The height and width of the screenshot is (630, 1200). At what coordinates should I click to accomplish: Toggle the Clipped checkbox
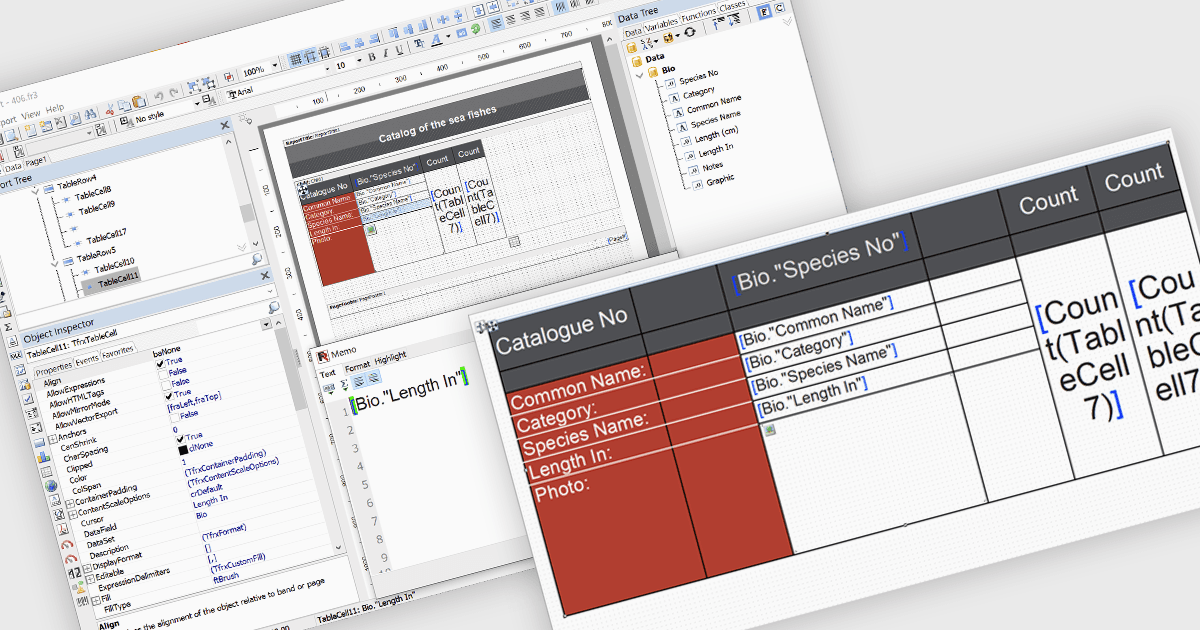[183, 438]
